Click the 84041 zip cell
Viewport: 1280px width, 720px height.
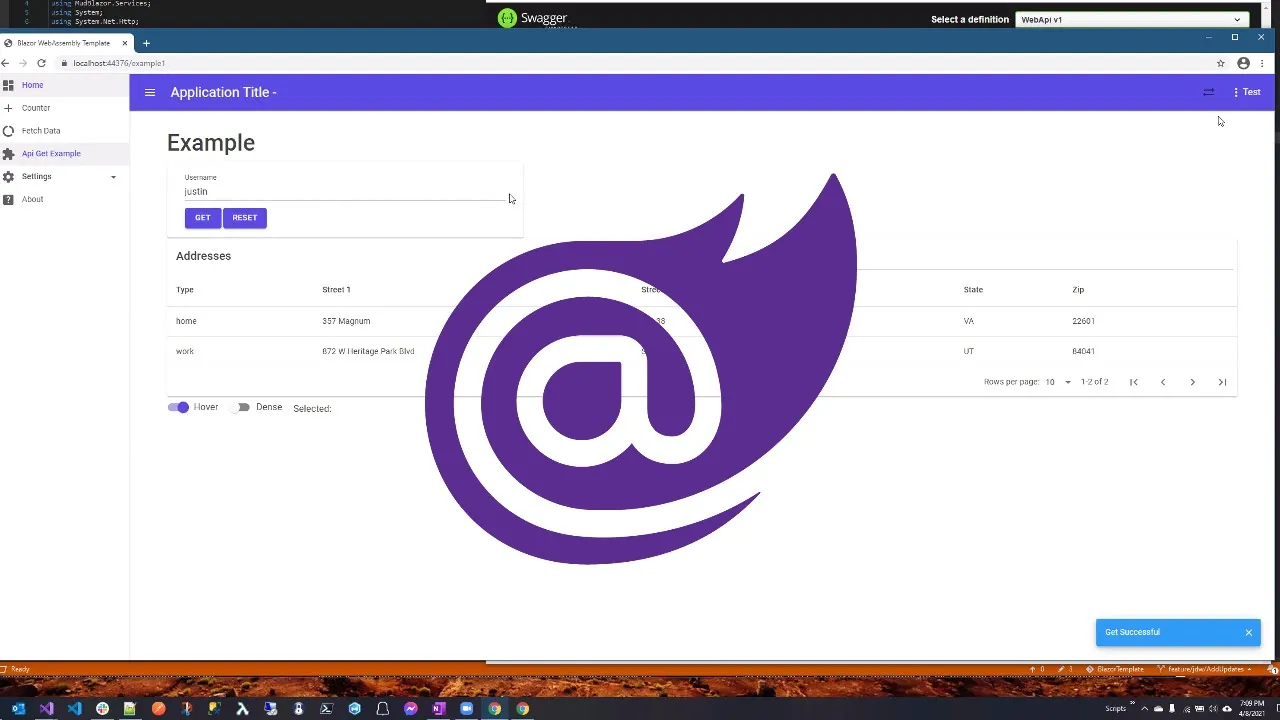point(1083,351)
